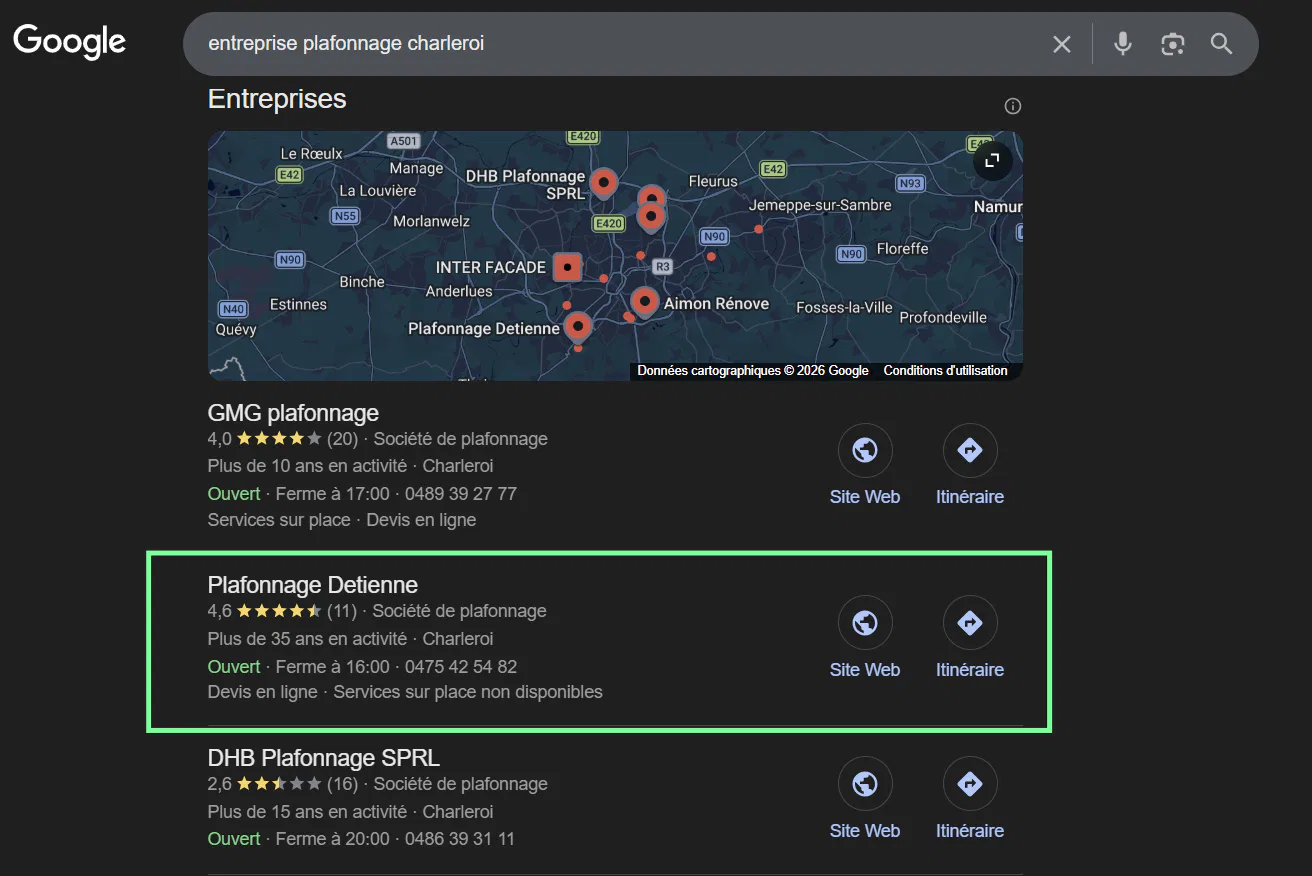Open Google Lens image search icon
1312x876 pixels.
(1172, 44)
